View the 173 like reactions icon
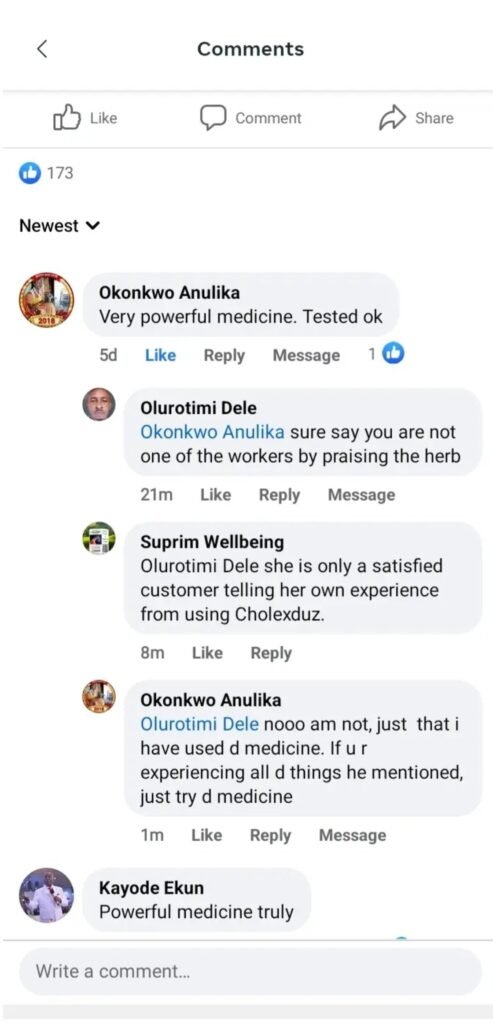This screenshot has width=493, height=1024. [29, 173]
